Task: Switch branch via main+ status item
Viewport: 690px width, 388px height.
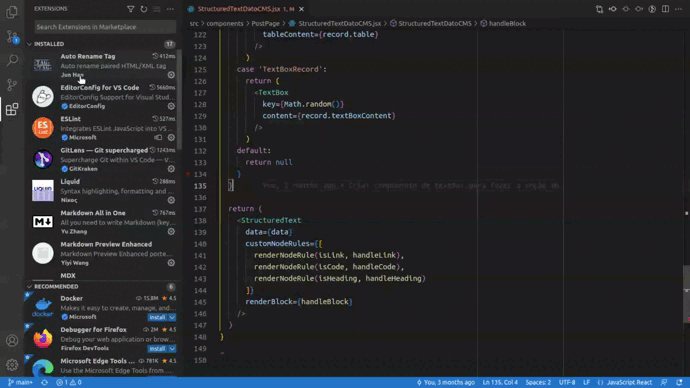Action: click(x=20, y=382)
